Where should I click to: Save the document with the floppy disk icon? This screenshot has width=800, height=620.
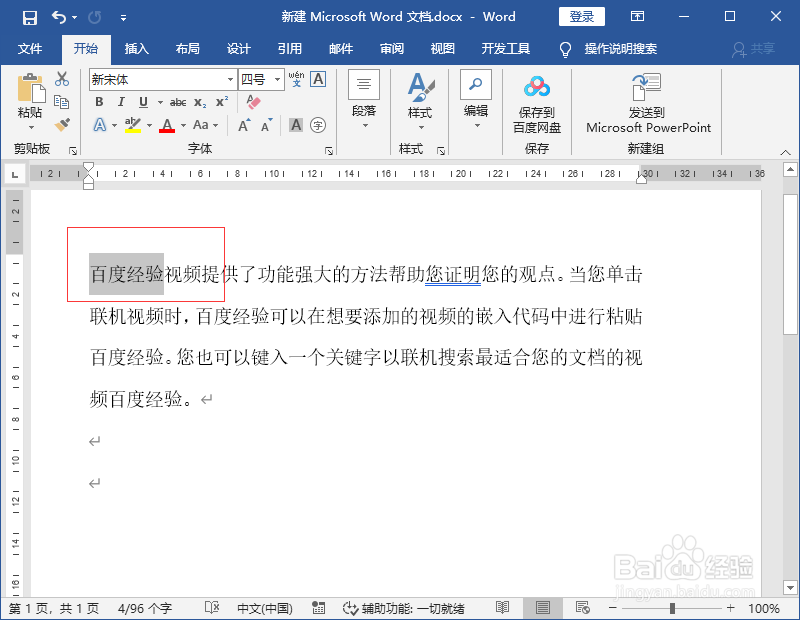pyautogui.click(x=30, y=17)
